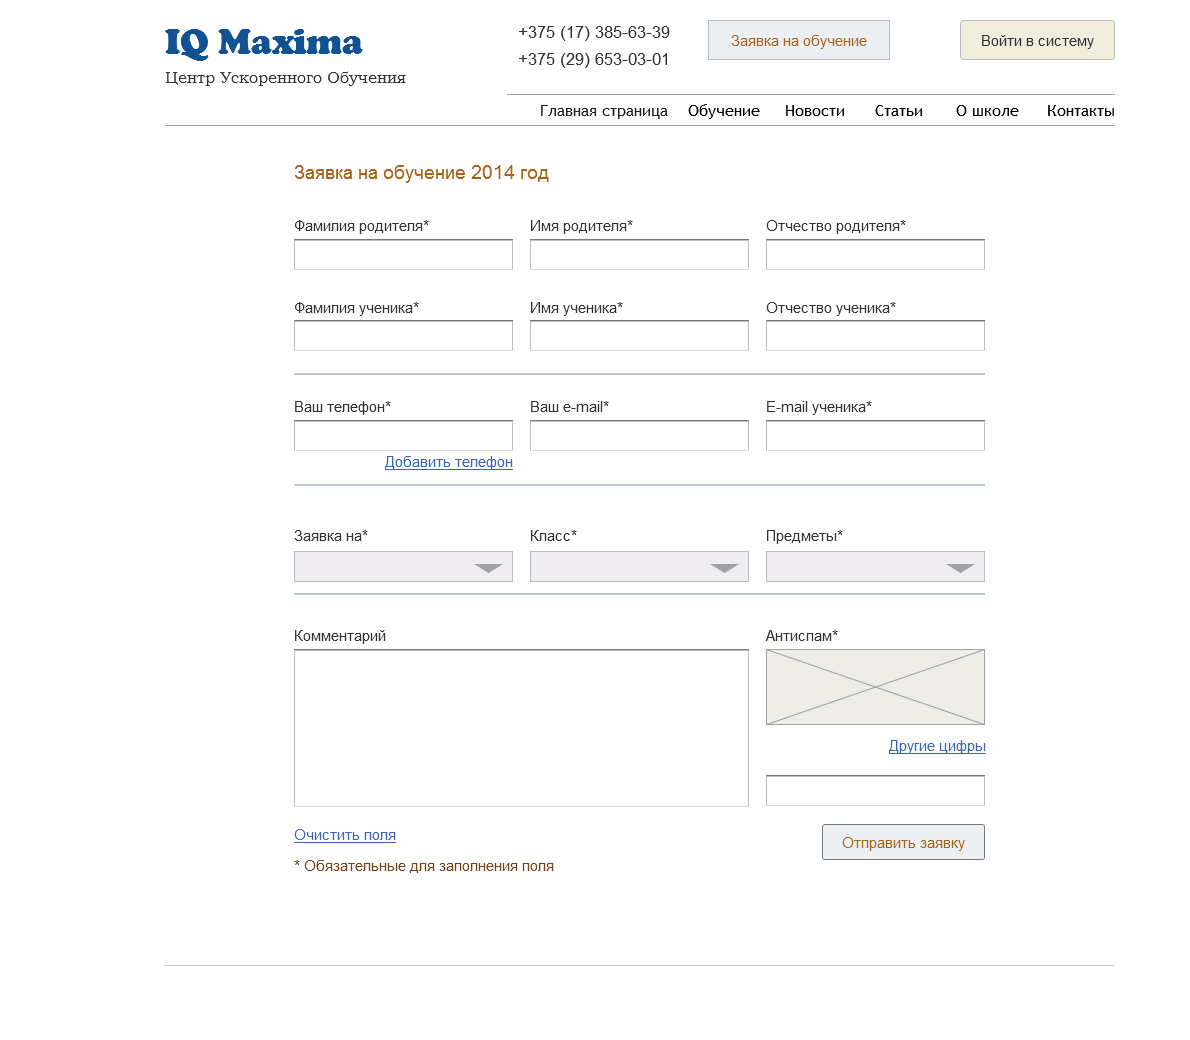
Task: Focus the Фамилия родителя input field
Action: (403, 254)
